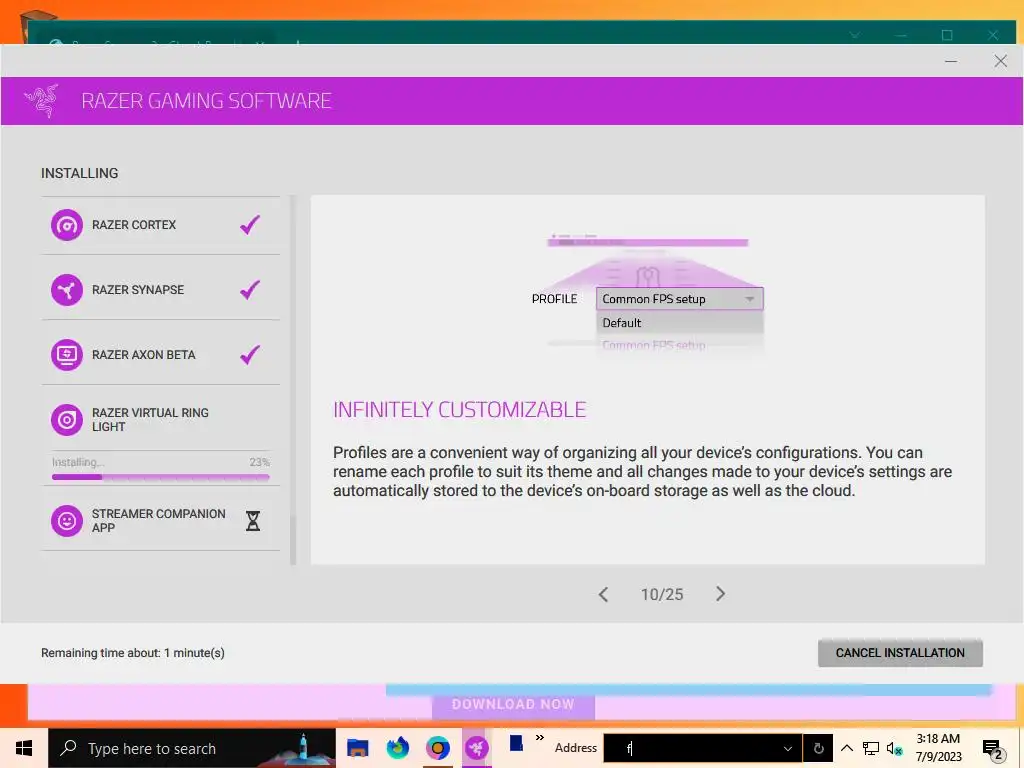Click the INSTALLING section heading

tap(80, 173)
